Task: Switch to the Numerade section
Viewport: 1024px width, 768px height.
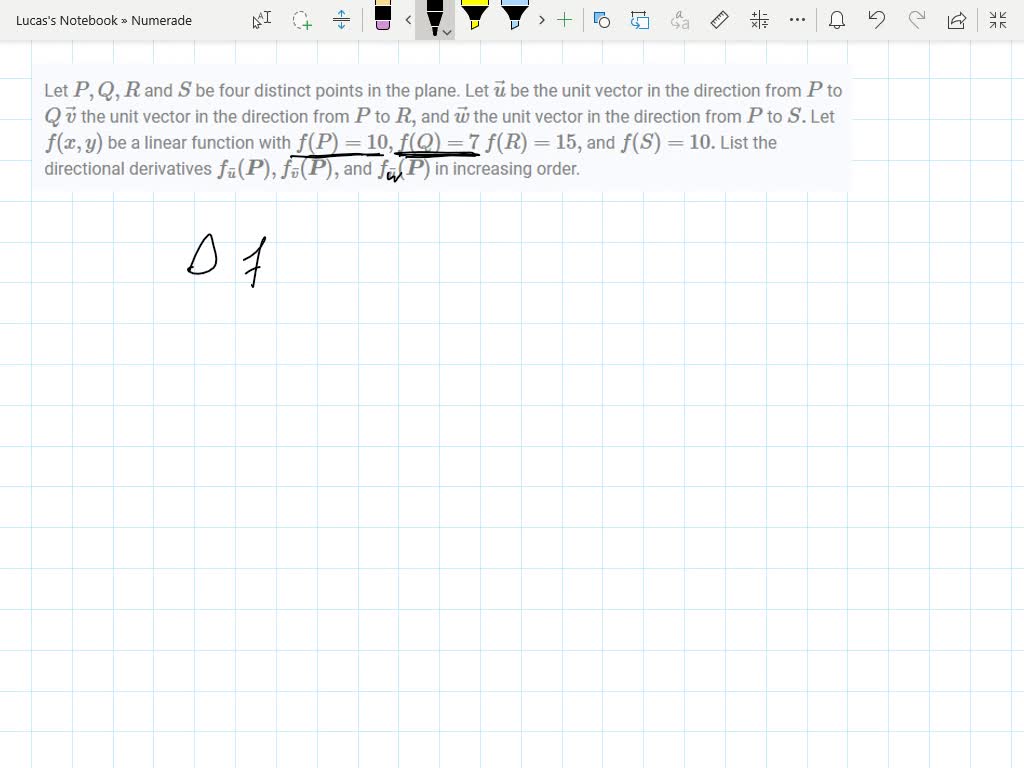Action: point(160,20)
